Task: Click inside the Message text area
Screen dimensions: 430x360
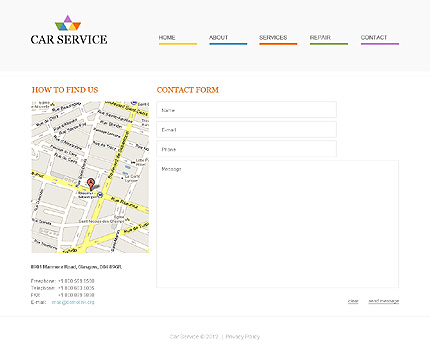Action: [277, 224]
